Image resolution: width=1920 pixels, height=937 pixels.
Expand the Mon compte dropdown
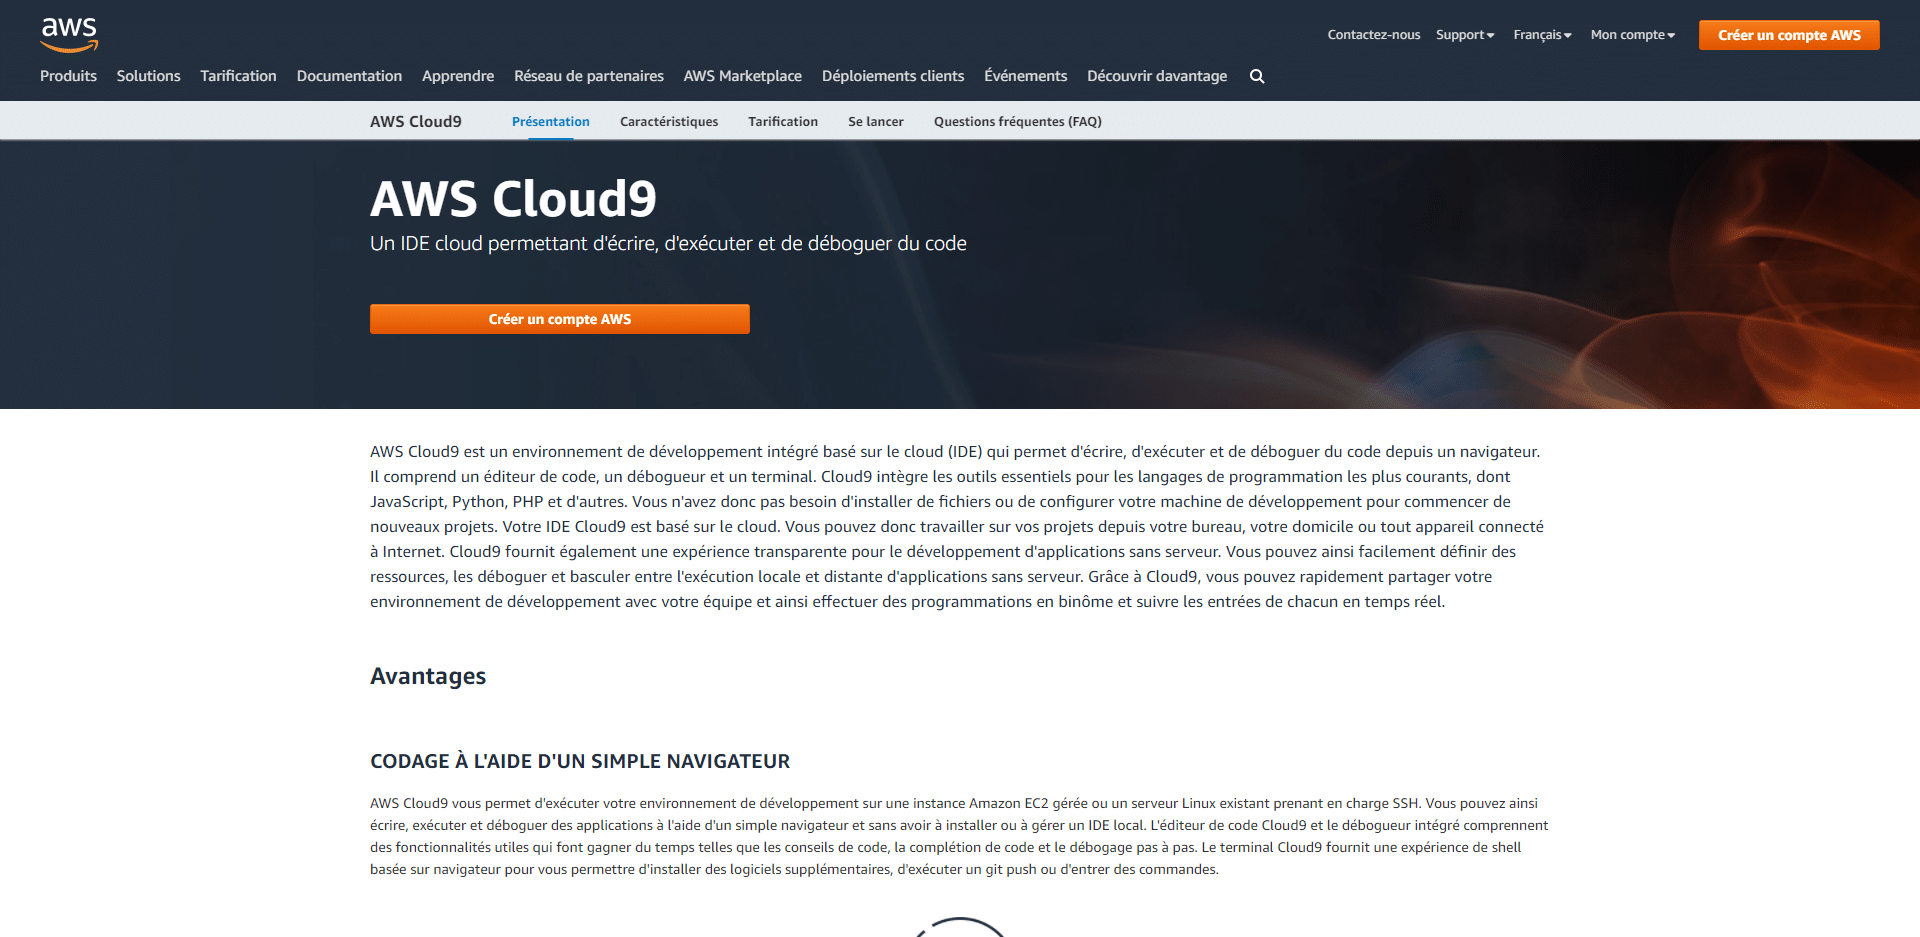pos(1631,35)
